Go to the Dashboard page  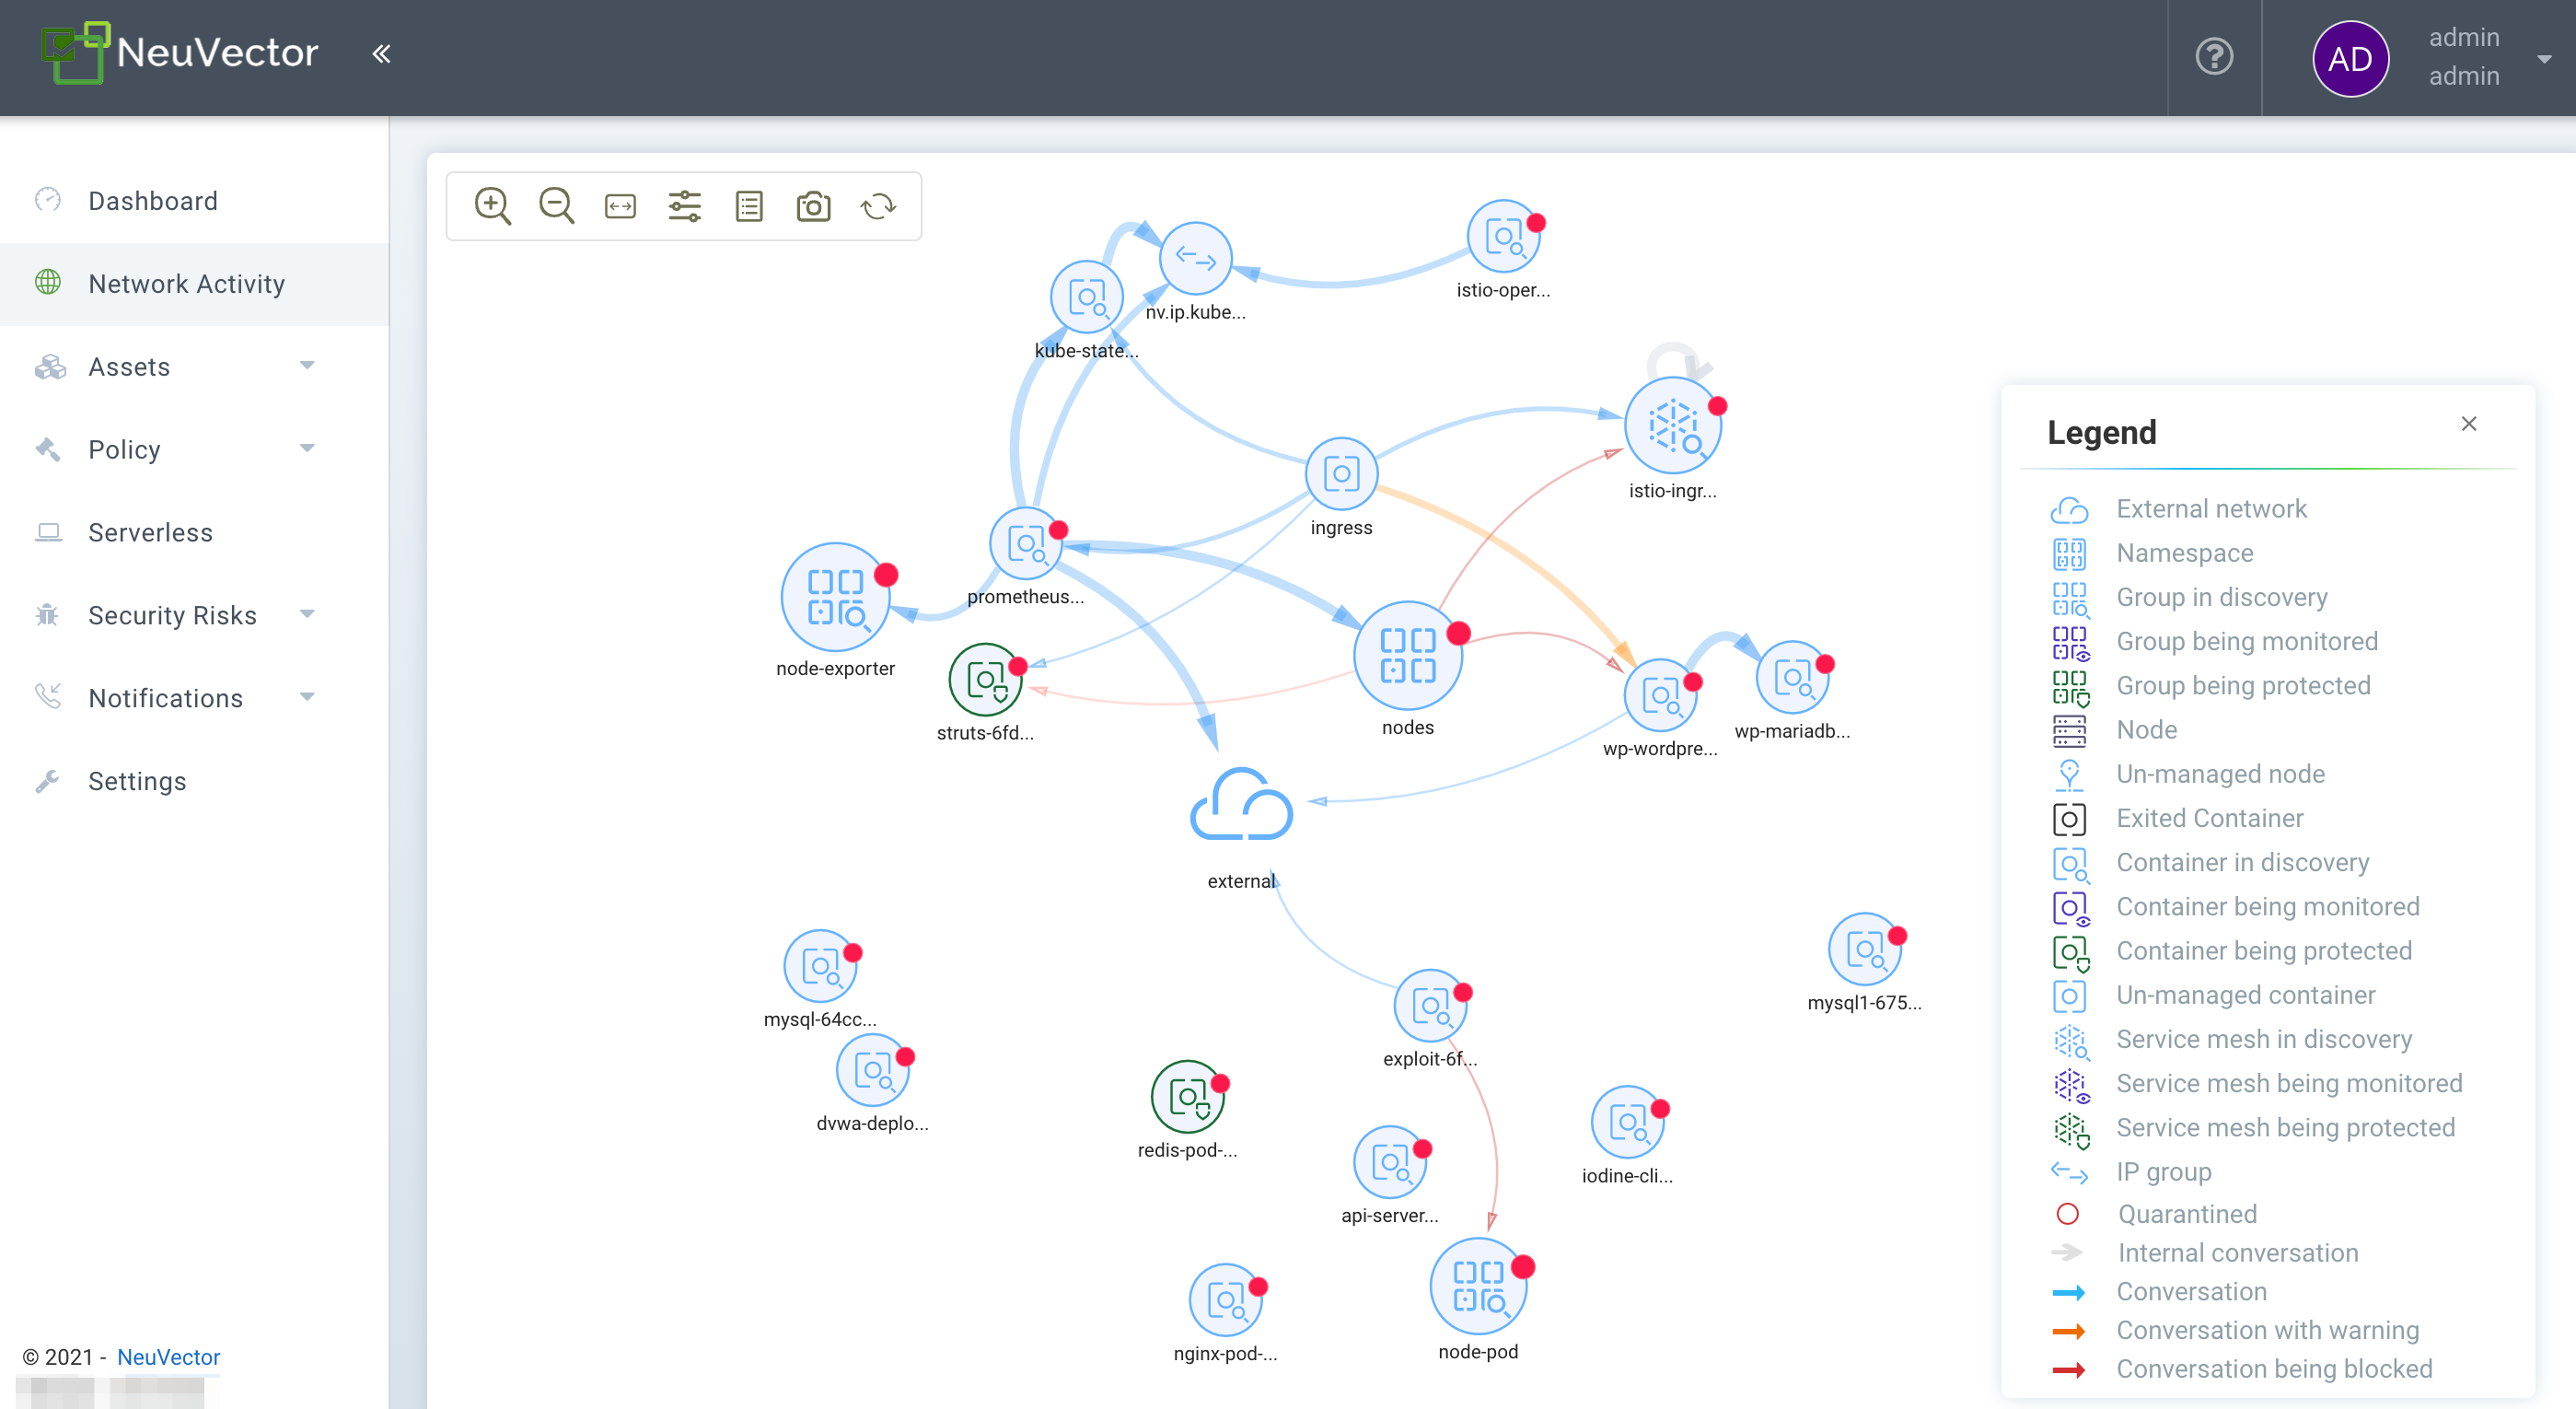[x=153, y=201]
